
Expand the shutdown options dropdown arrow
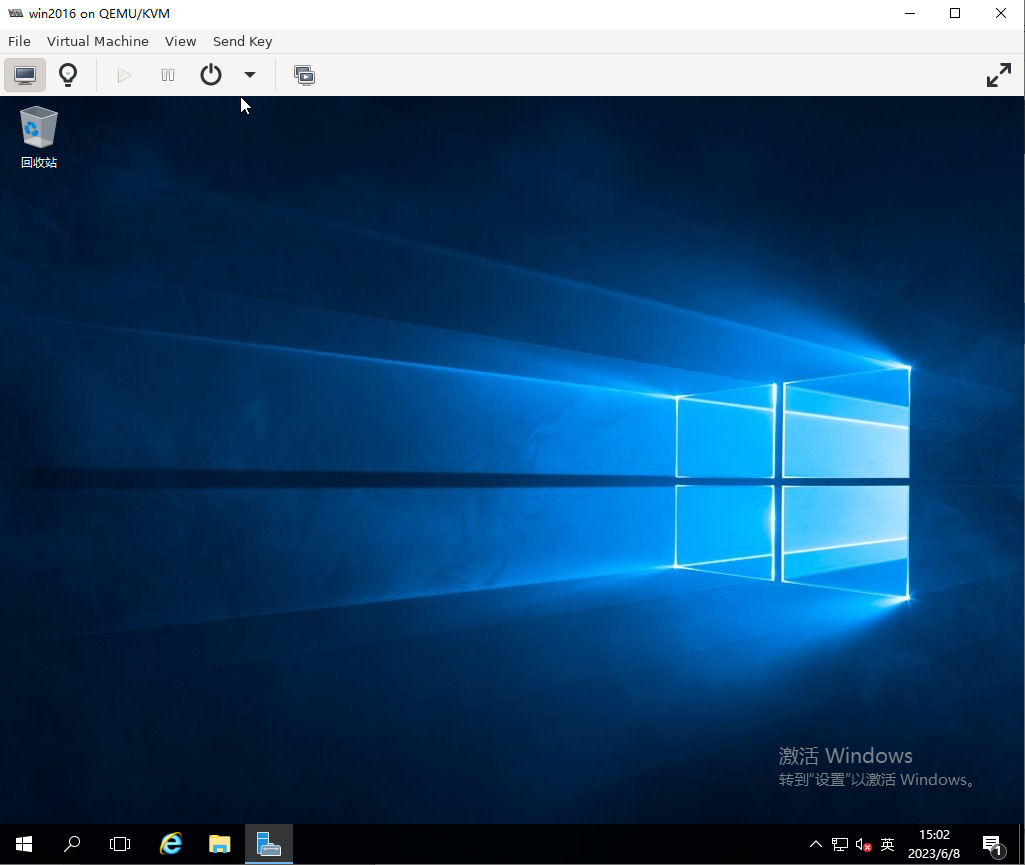(250, 75)
